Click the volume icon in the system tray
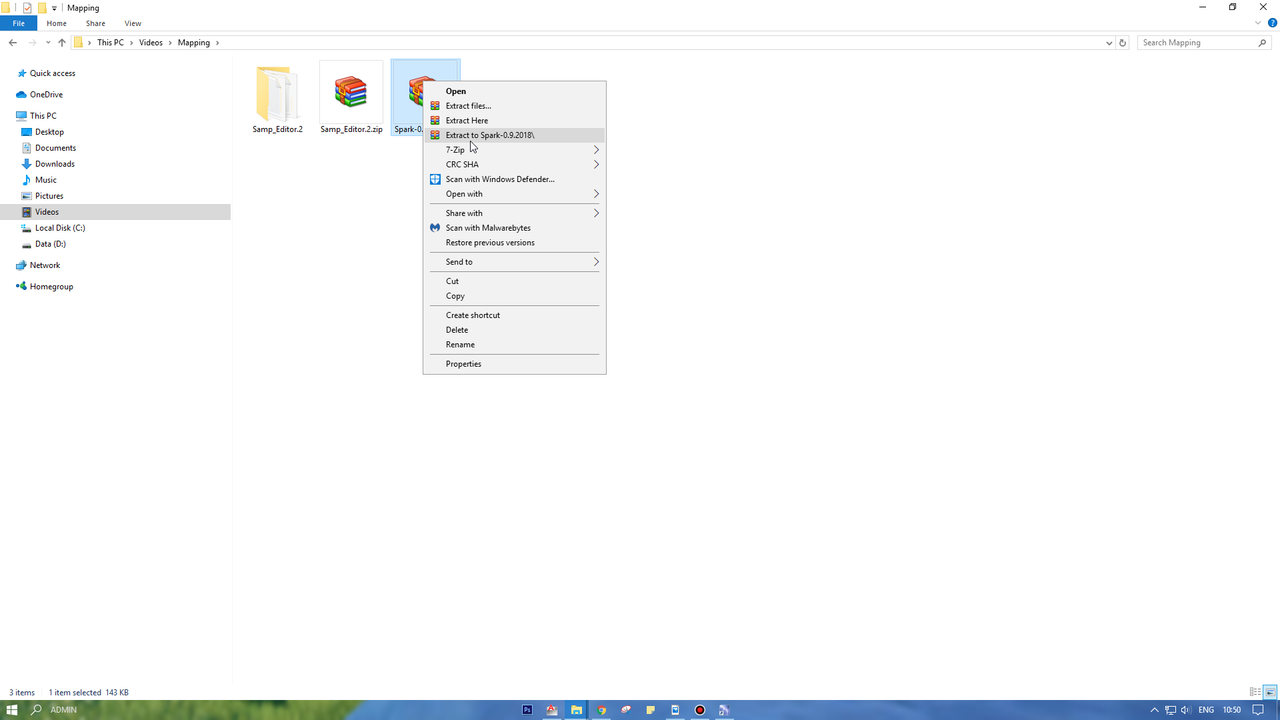 pos(1186,710)
